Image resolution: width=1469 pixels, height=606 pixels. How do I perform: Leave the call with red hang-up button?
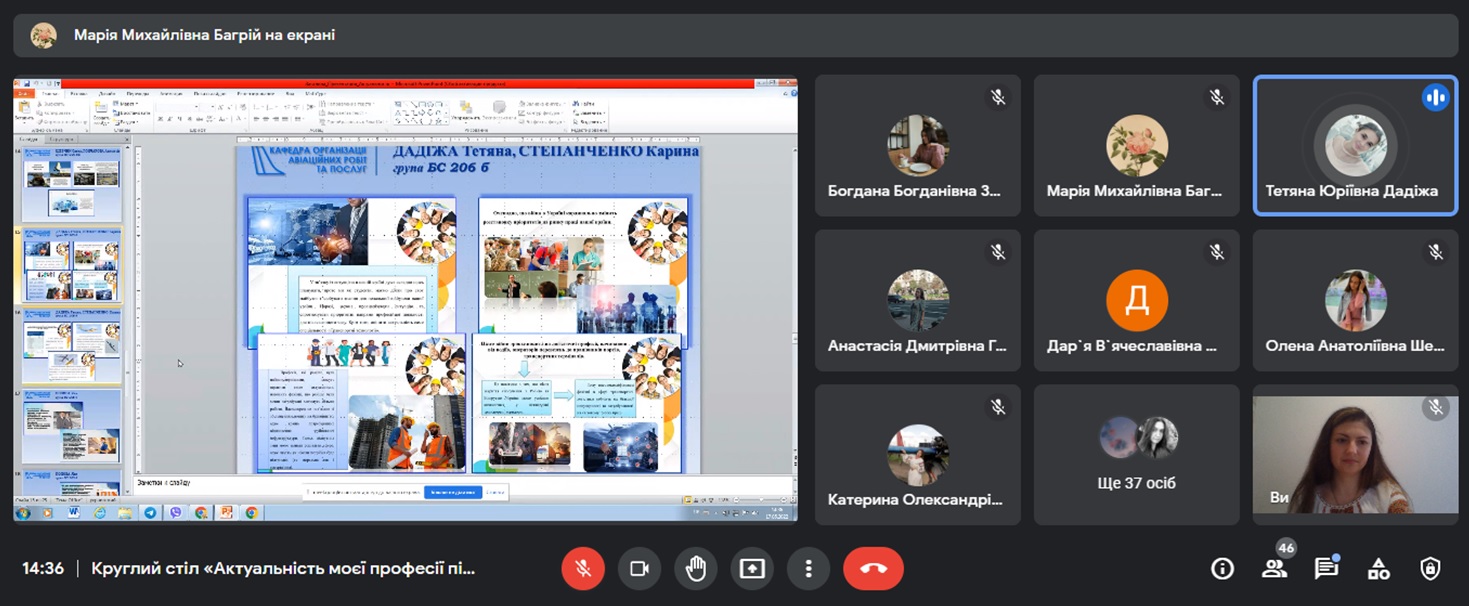[x=873, y=569]
